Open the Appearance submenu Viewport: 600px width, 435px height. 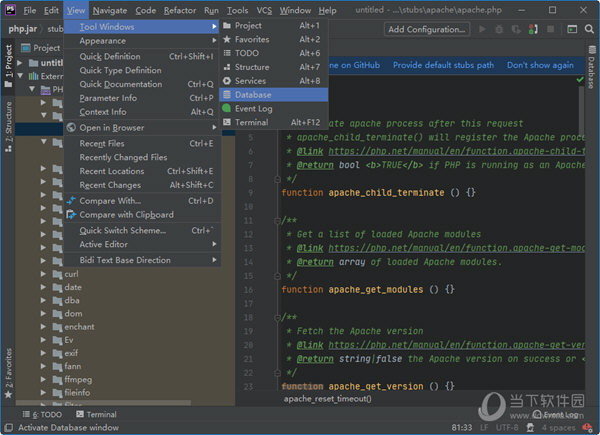pyautogui.click(x=142, y=41)
